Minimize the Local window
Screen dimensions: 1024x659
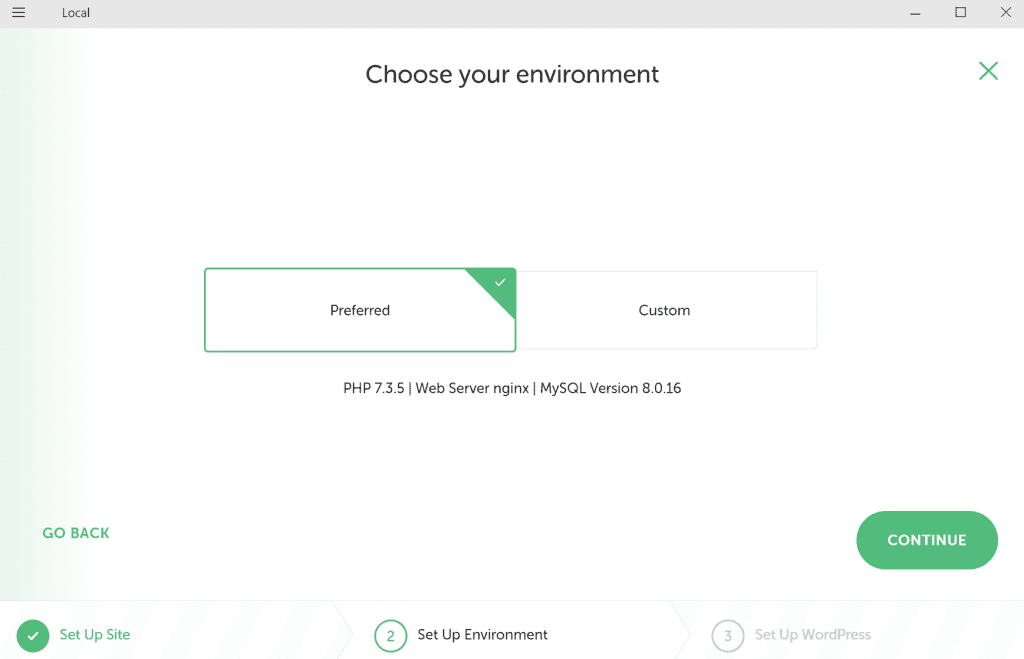pyautogui.click(x=915, y=13)
